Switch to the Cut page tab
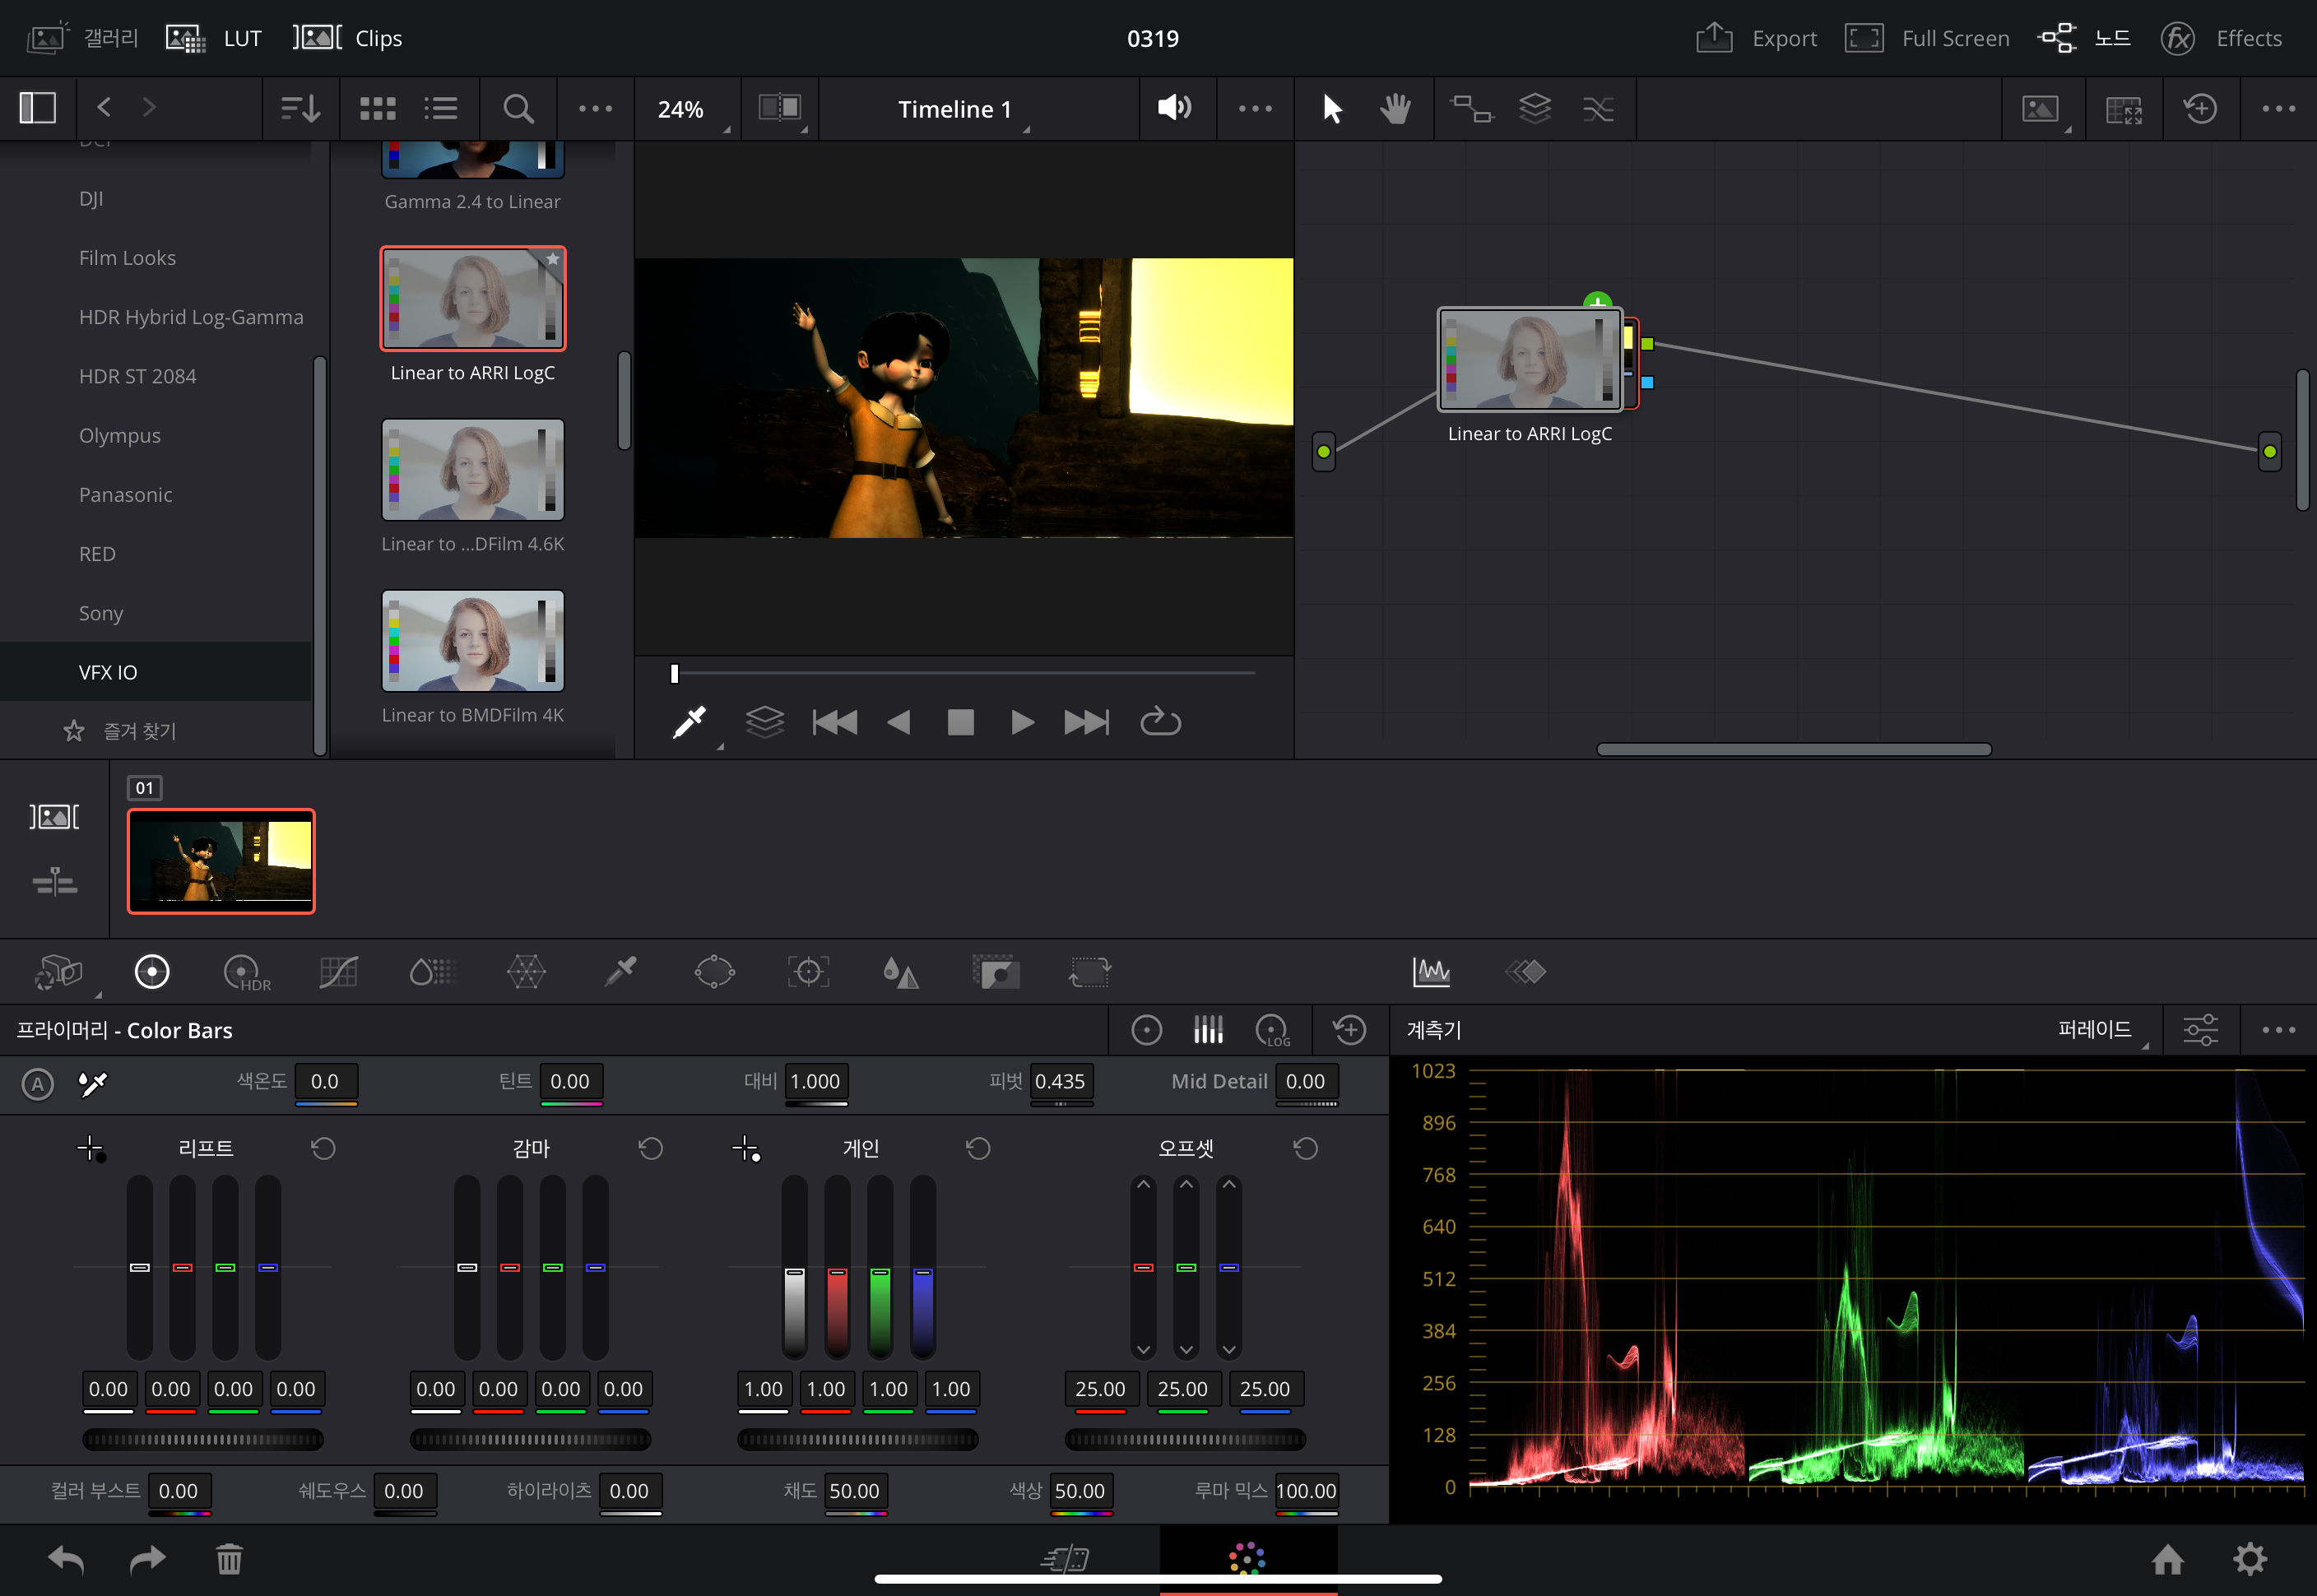The width and height of the screenshot is (2317, 1596). coord(1066,1558)
